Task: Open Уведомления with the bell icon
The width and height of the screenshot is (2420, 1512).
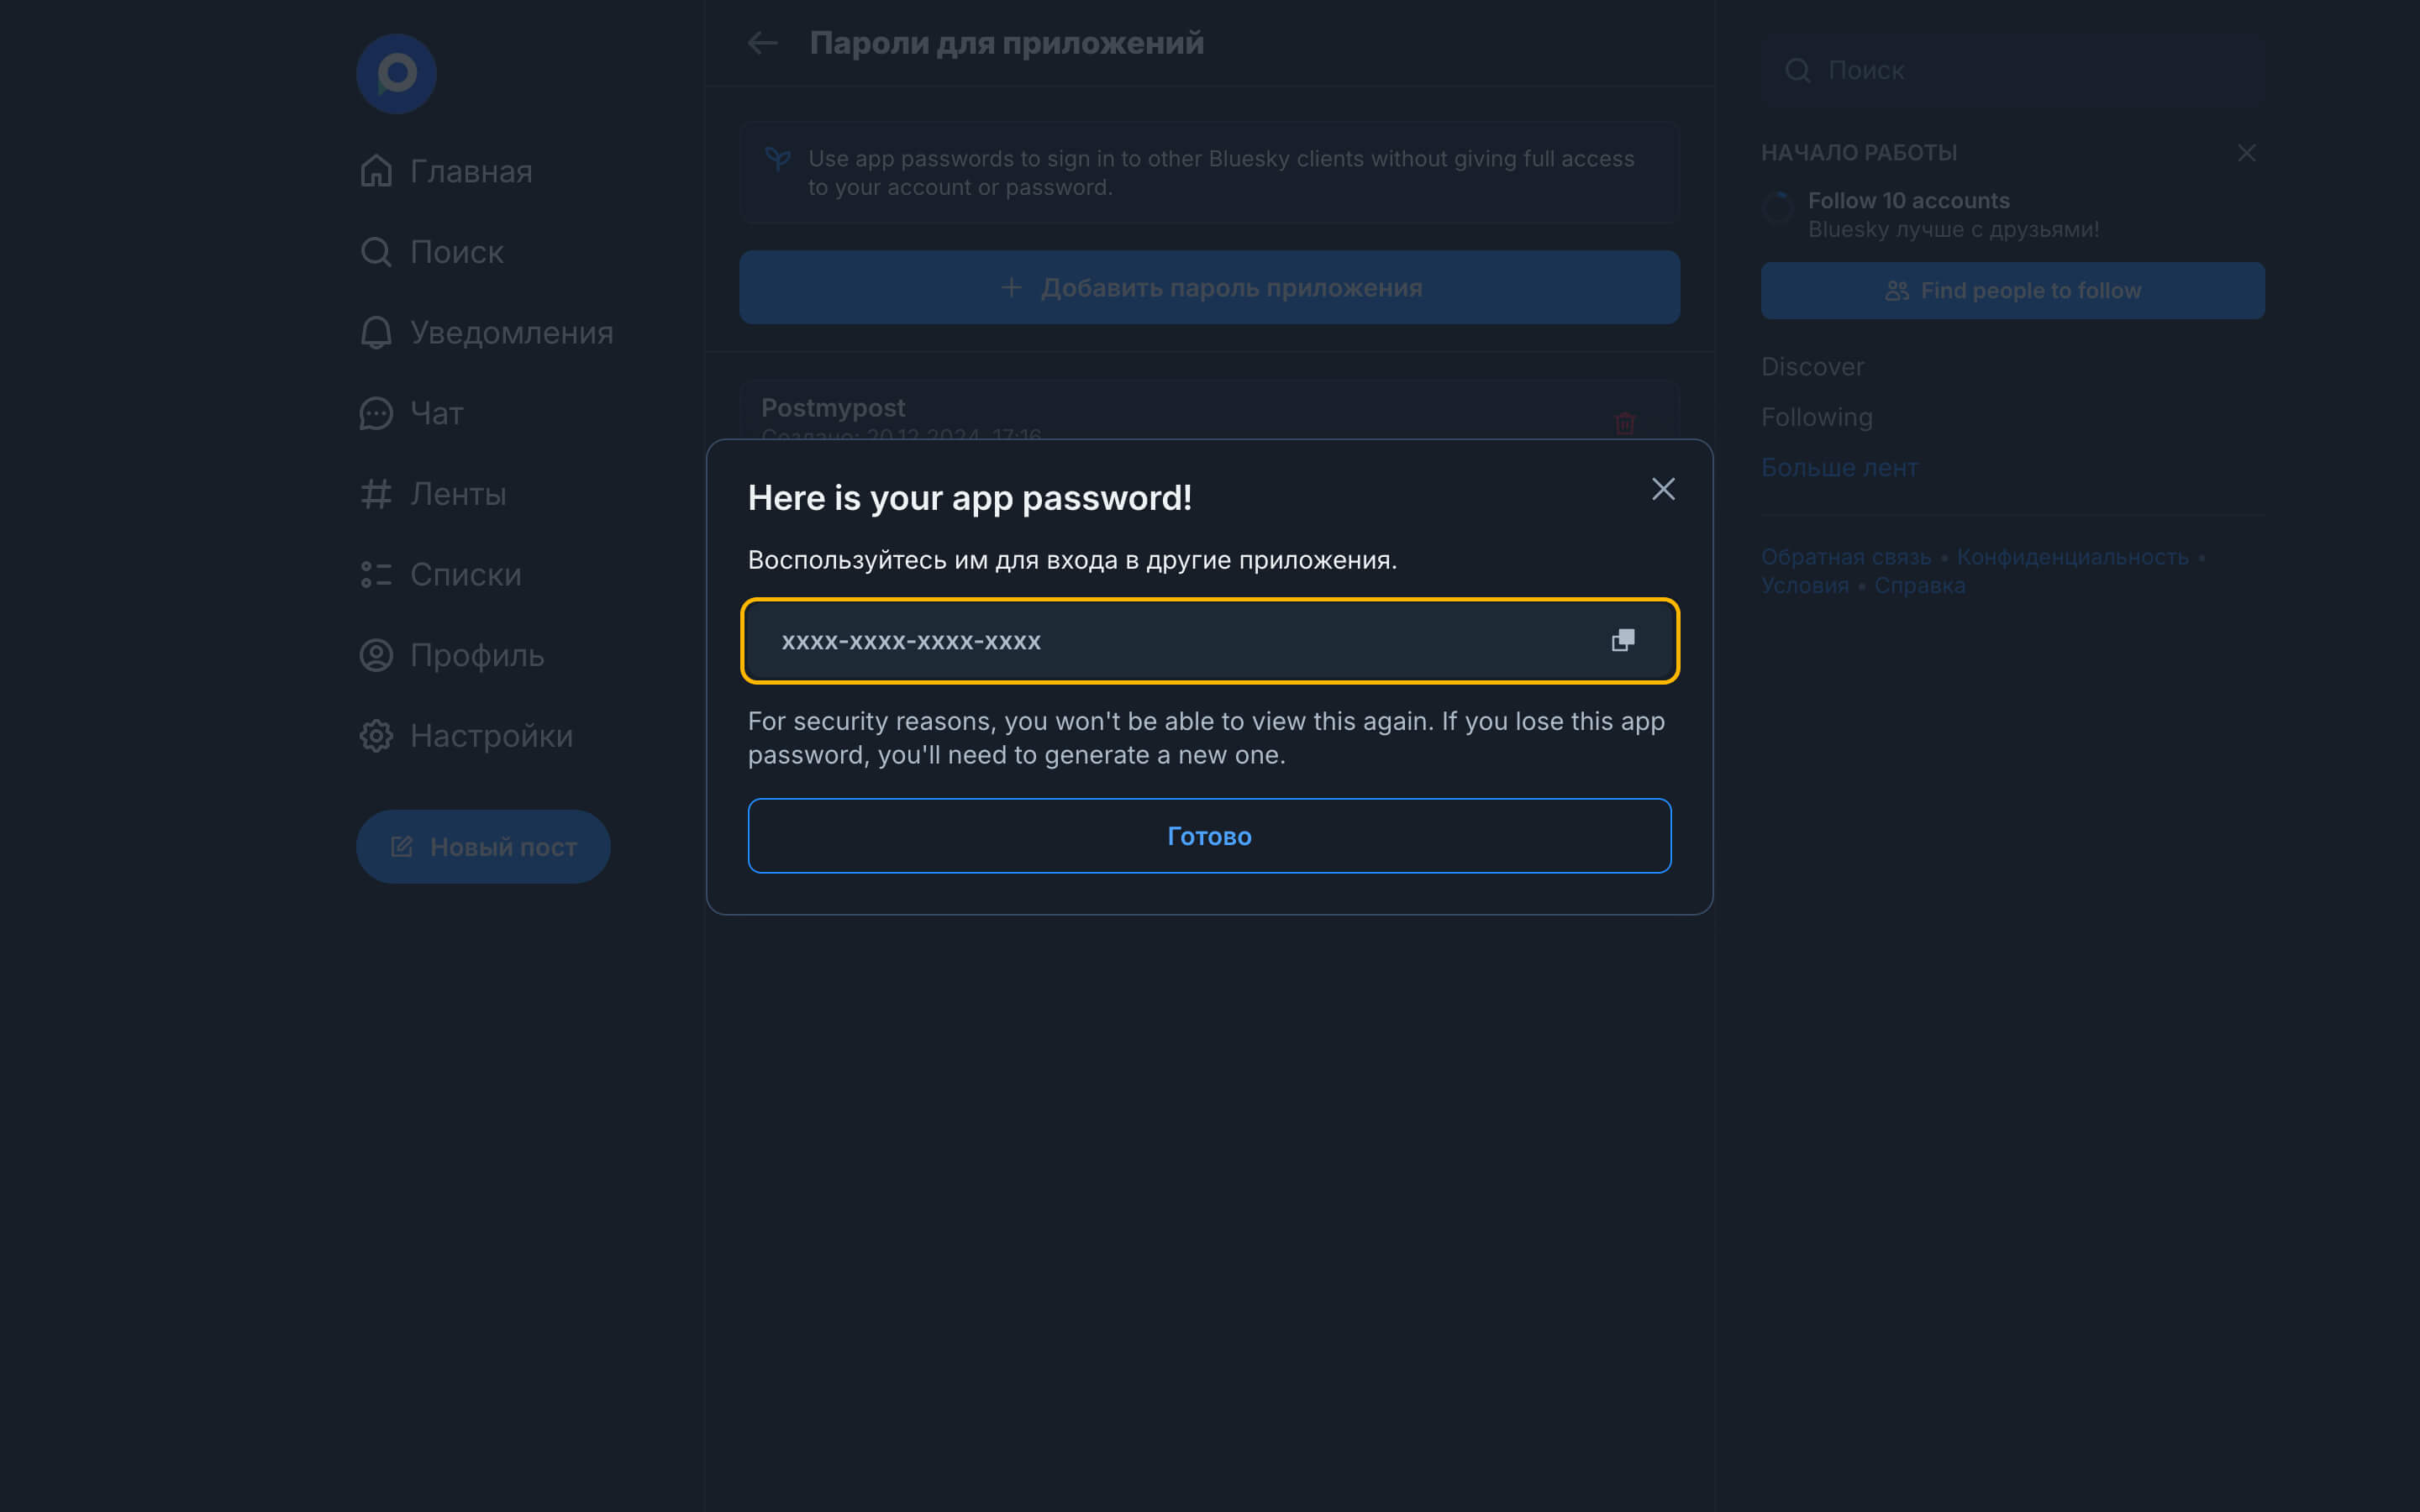Action: pos(486,332)
